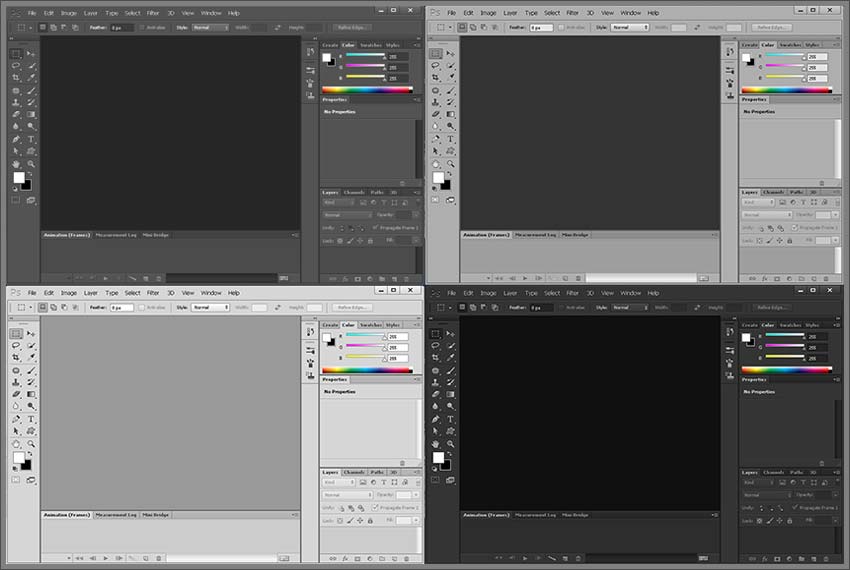
Task: Switch to Mini Bridge tab in dark-gray window
Action: (156, 235)
